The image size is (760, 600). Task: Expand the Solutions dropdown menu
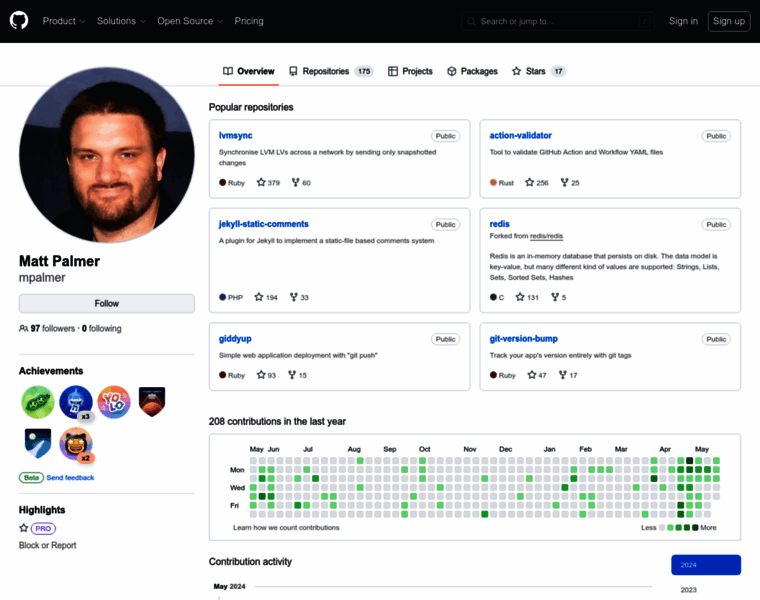121,21
